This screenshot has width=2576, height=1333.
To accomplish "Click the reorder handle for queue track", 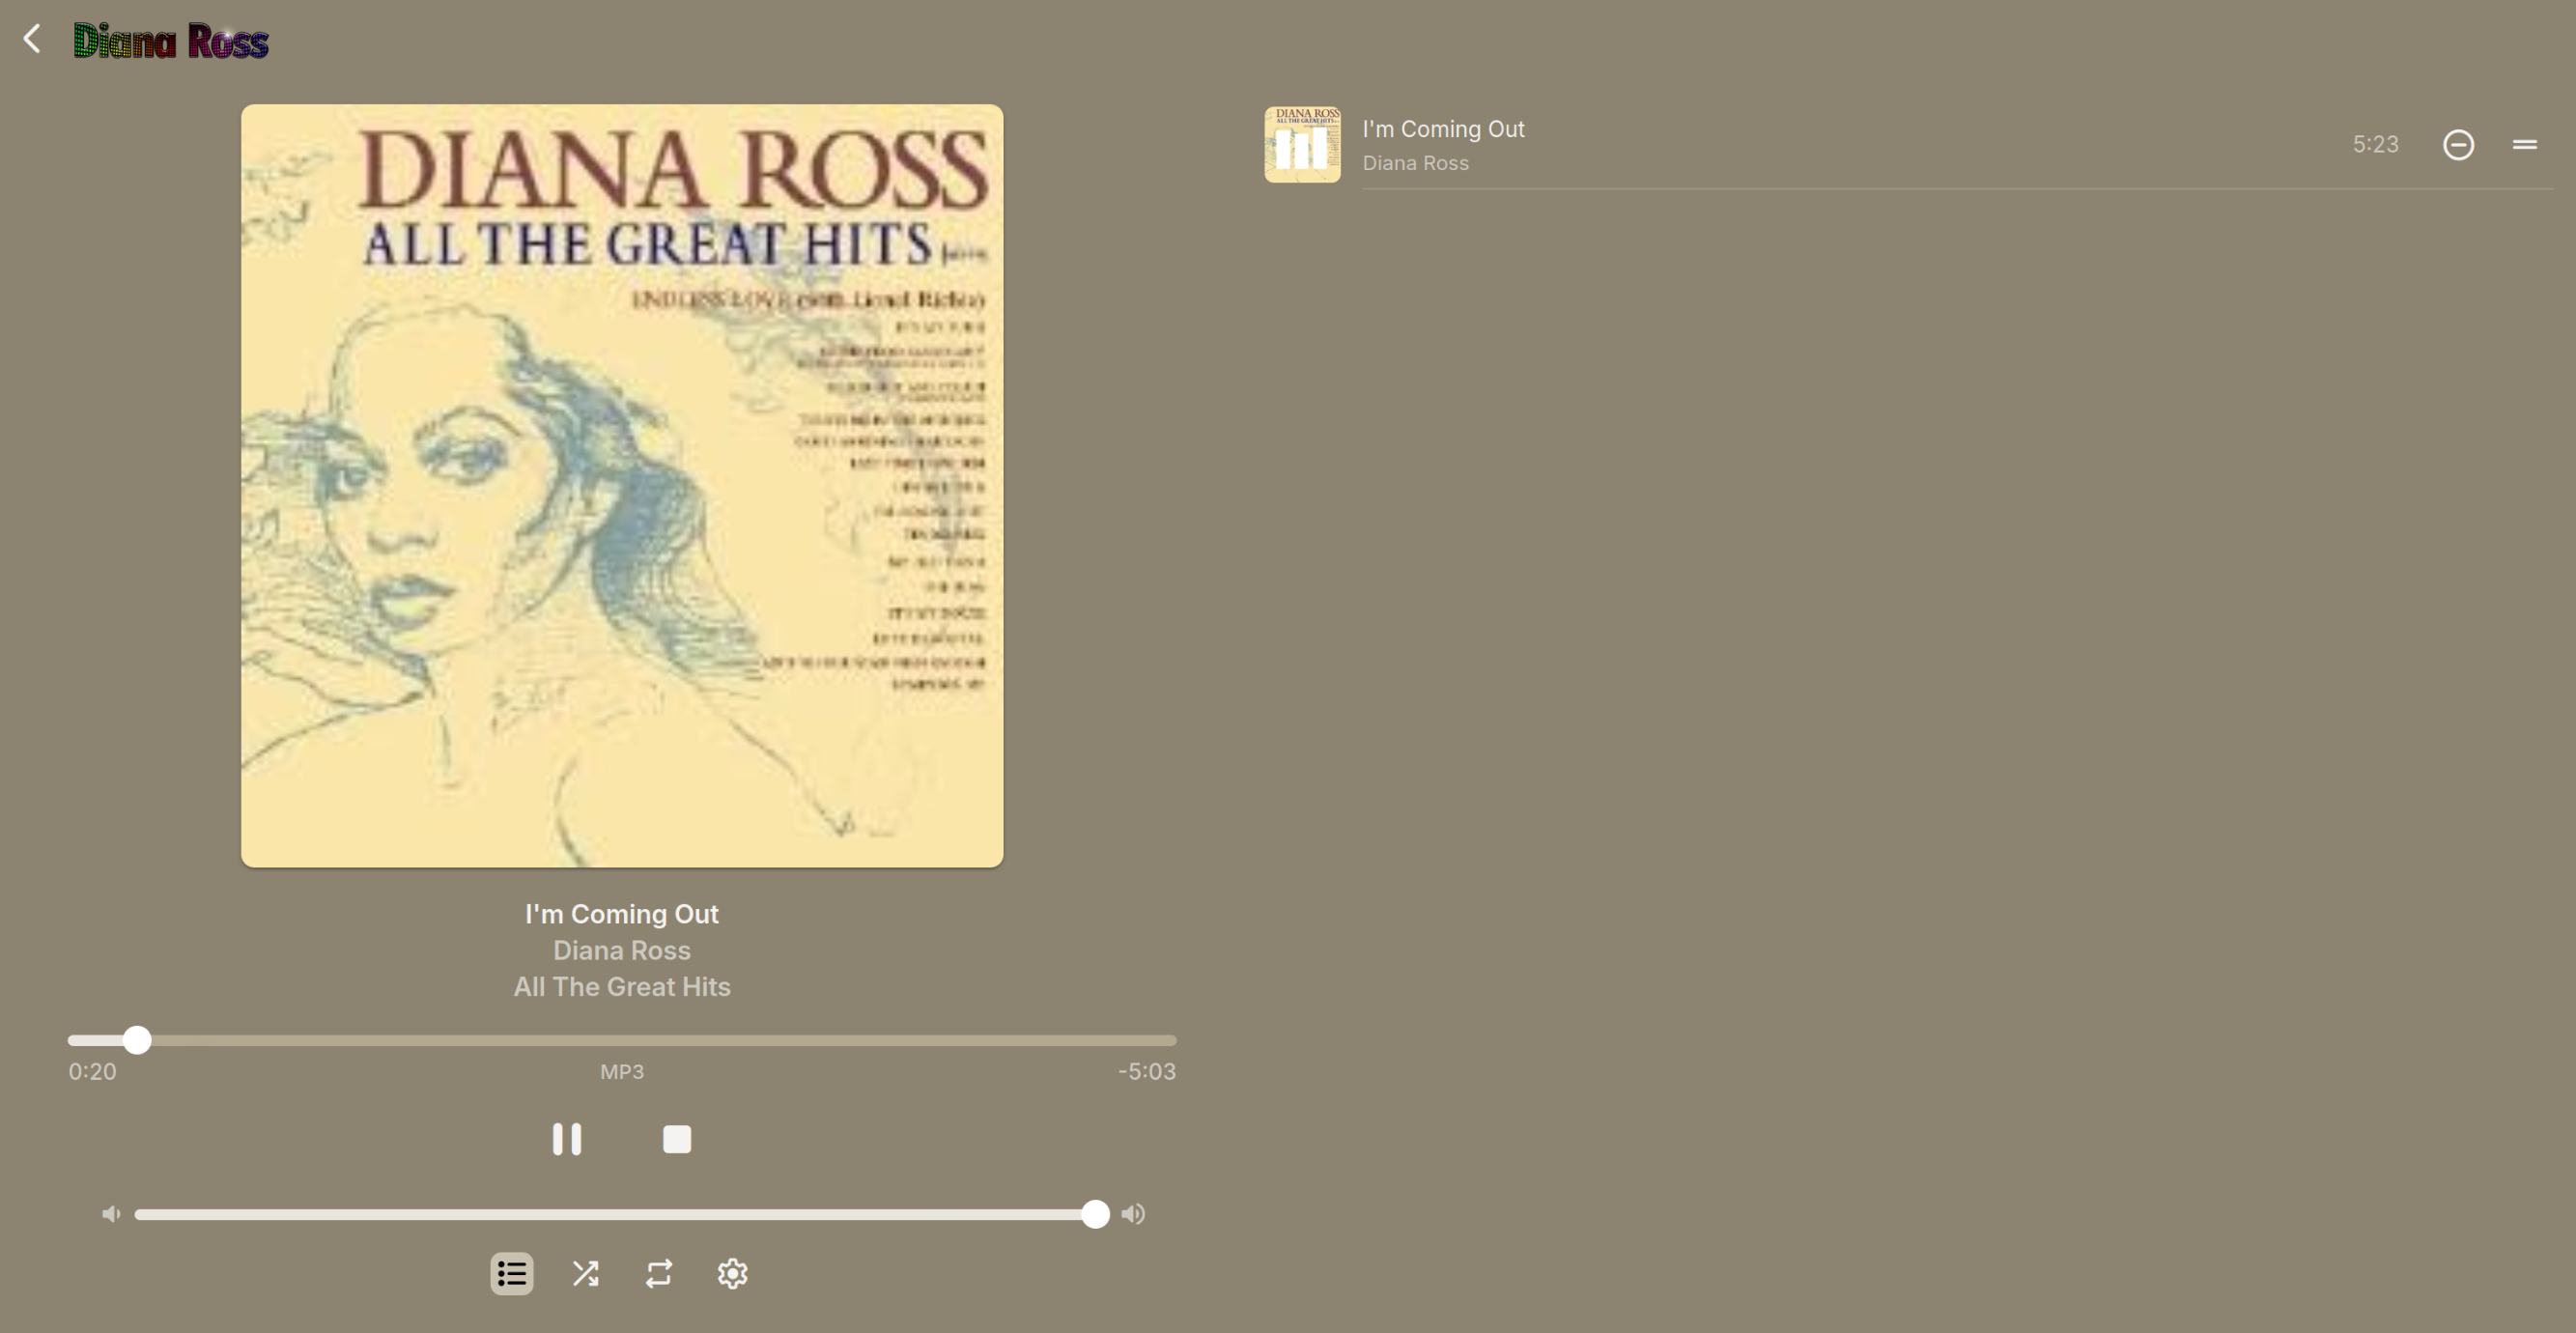I will [x=2525, y=145].
